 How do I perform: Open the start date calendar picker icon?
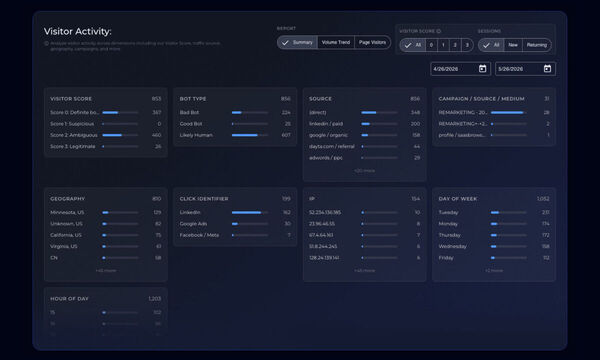pyautogui.click(x=483, y=68)
